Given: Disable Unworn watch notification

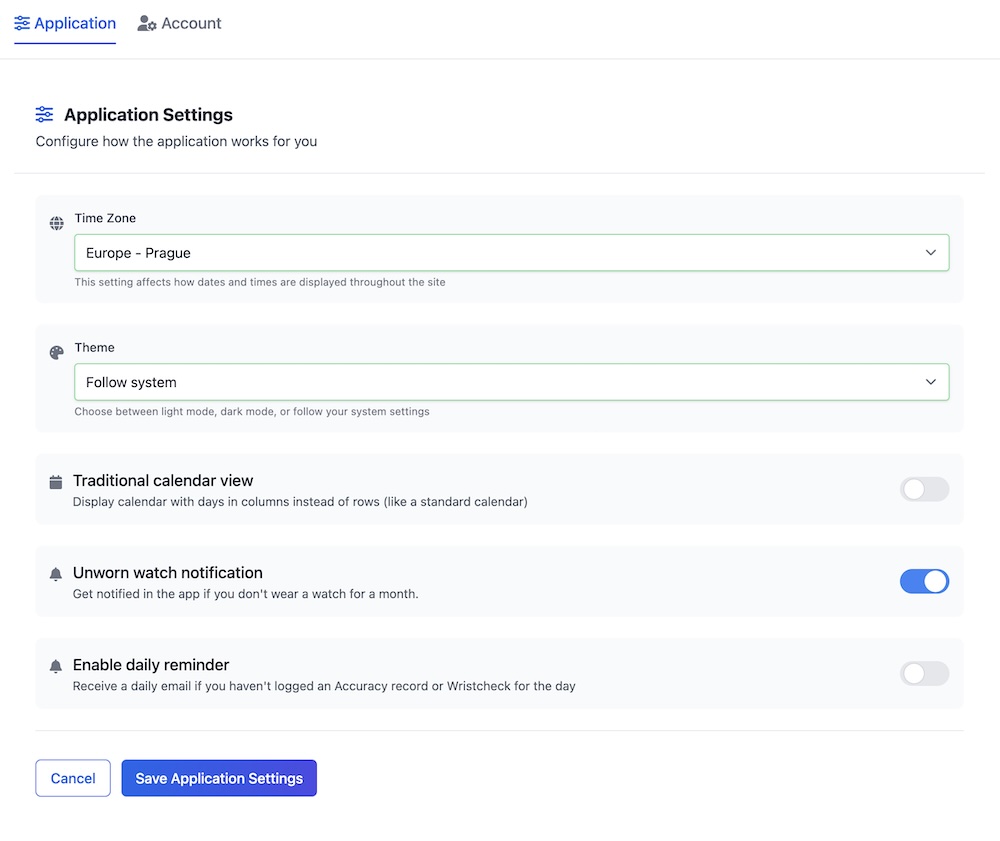Looking at the screenshot, I should (x=924, y=581).
